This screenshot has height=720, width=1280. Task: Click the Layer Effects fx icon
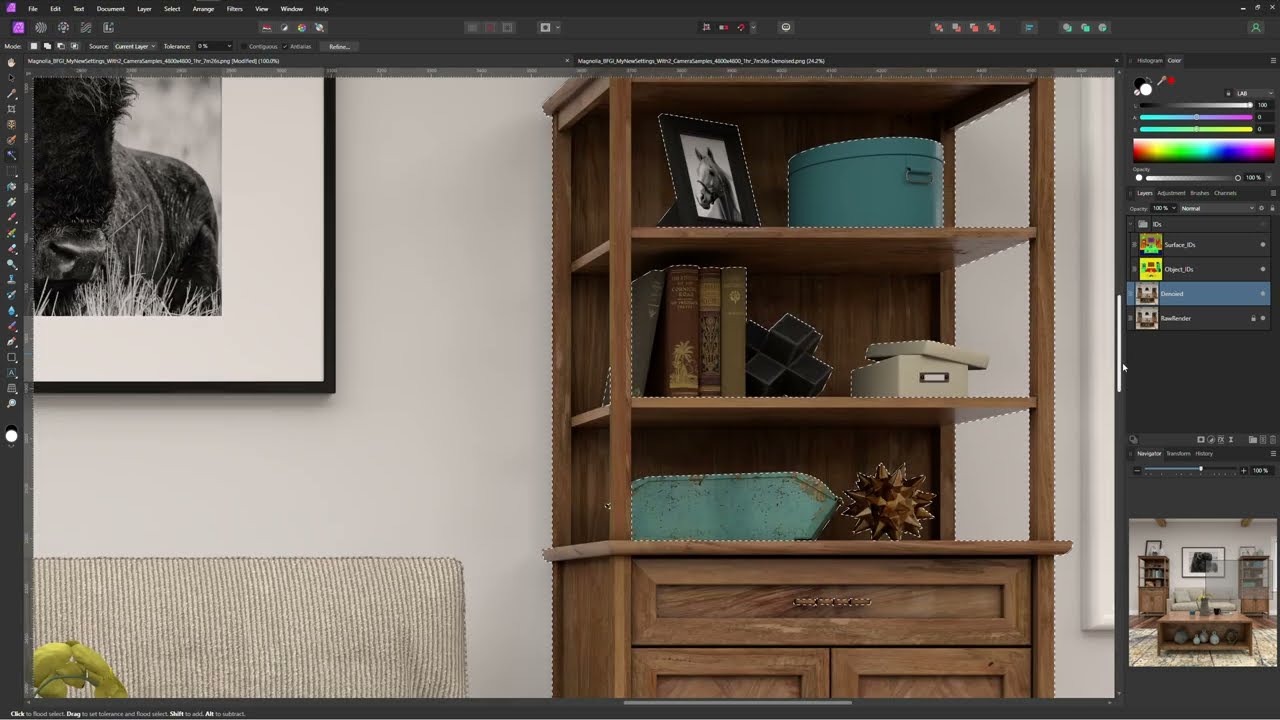pos(1221,439)
